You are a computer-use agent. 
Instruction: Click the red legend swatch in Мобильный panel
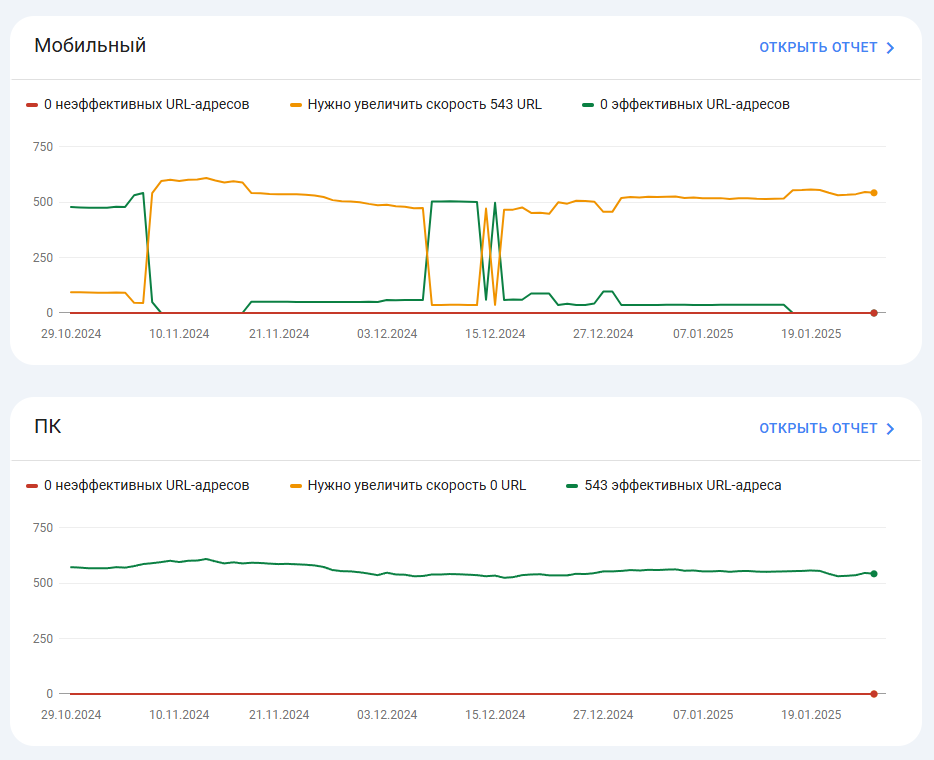[32, 104]
